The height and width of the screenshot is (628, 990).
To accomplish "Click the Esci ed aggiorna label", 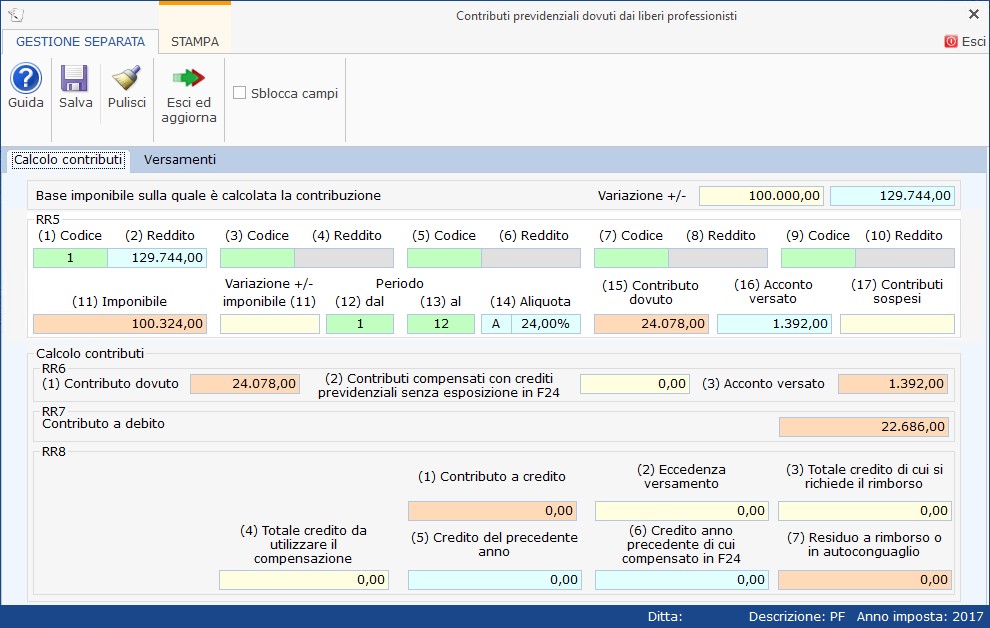I will point(189,110).
